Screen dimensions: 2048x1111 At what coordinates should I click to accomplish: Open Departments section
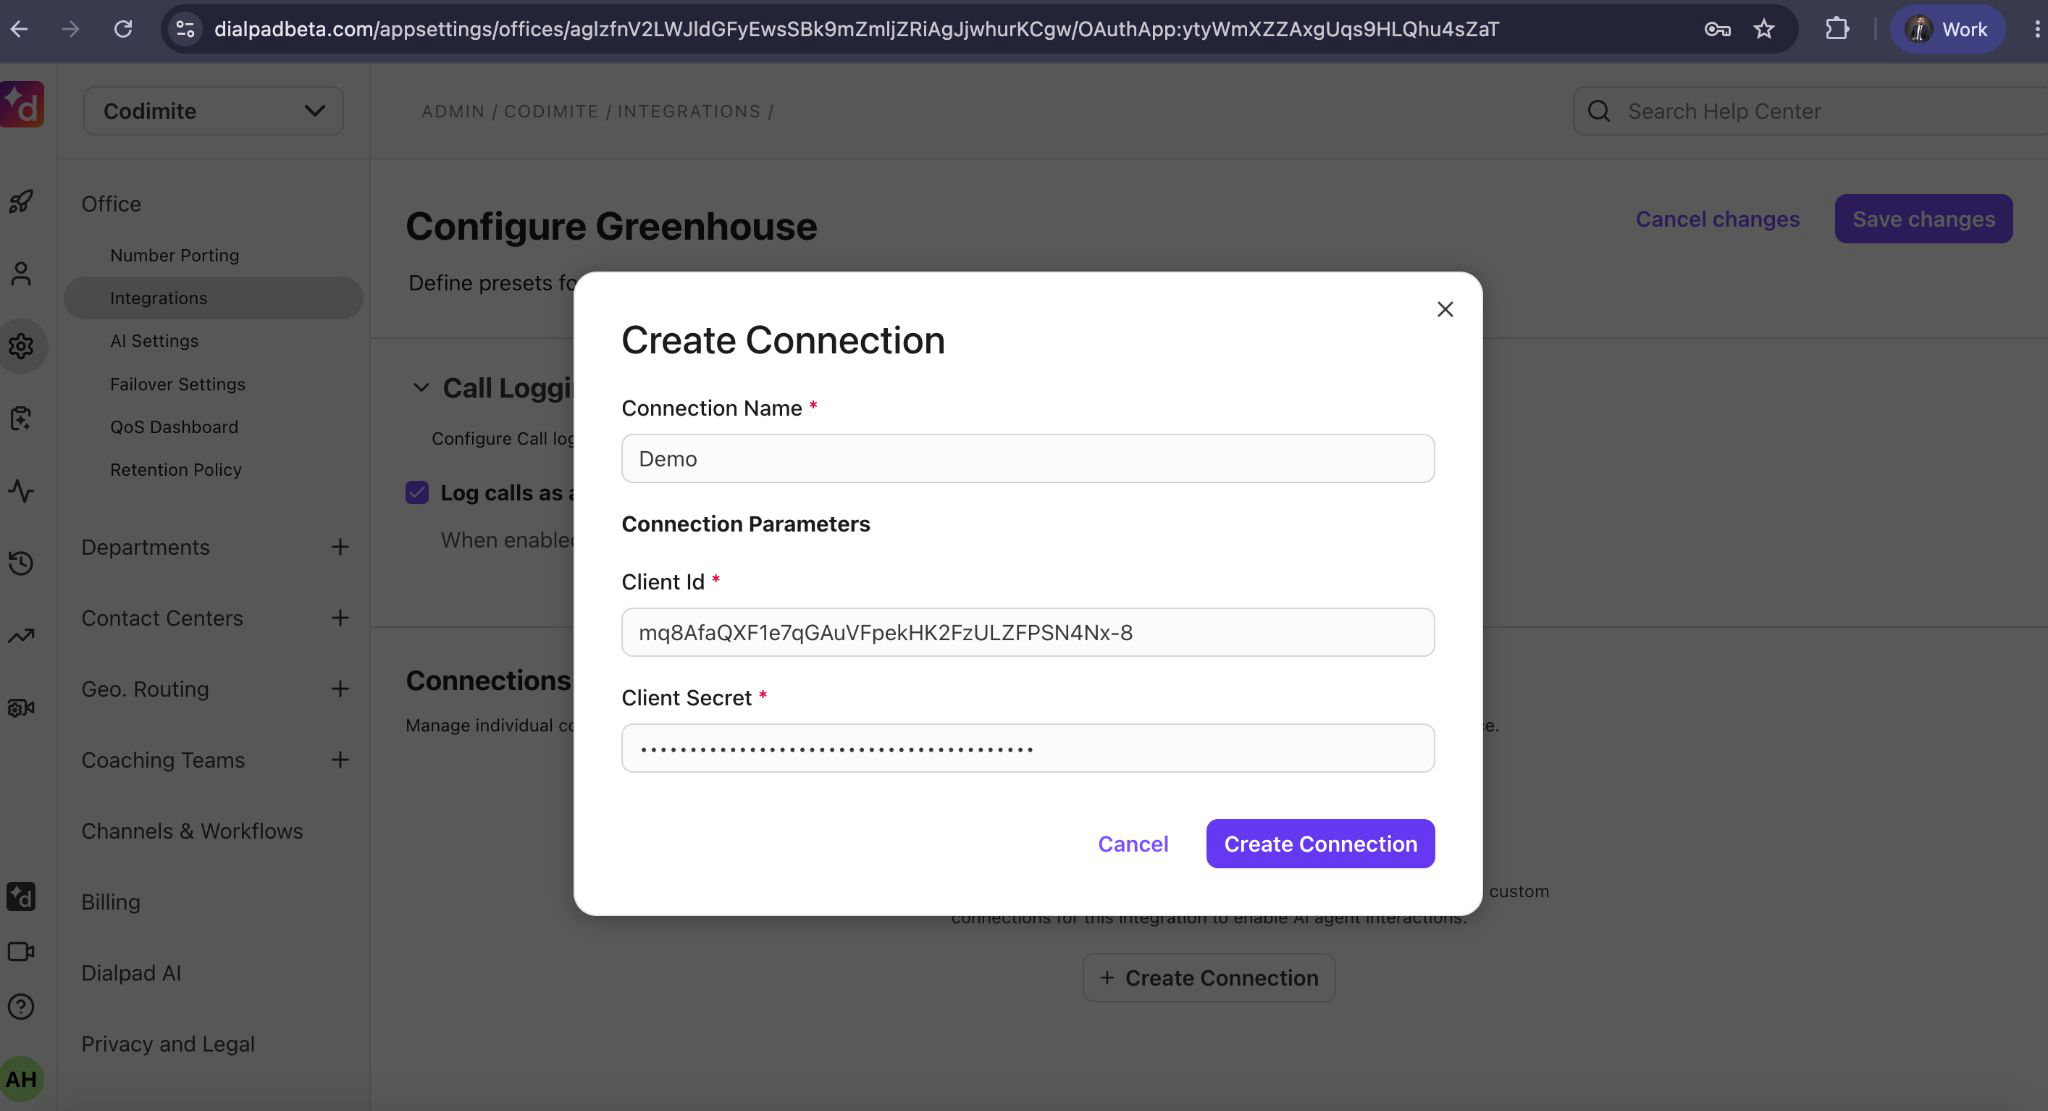[x=145, y=547]
